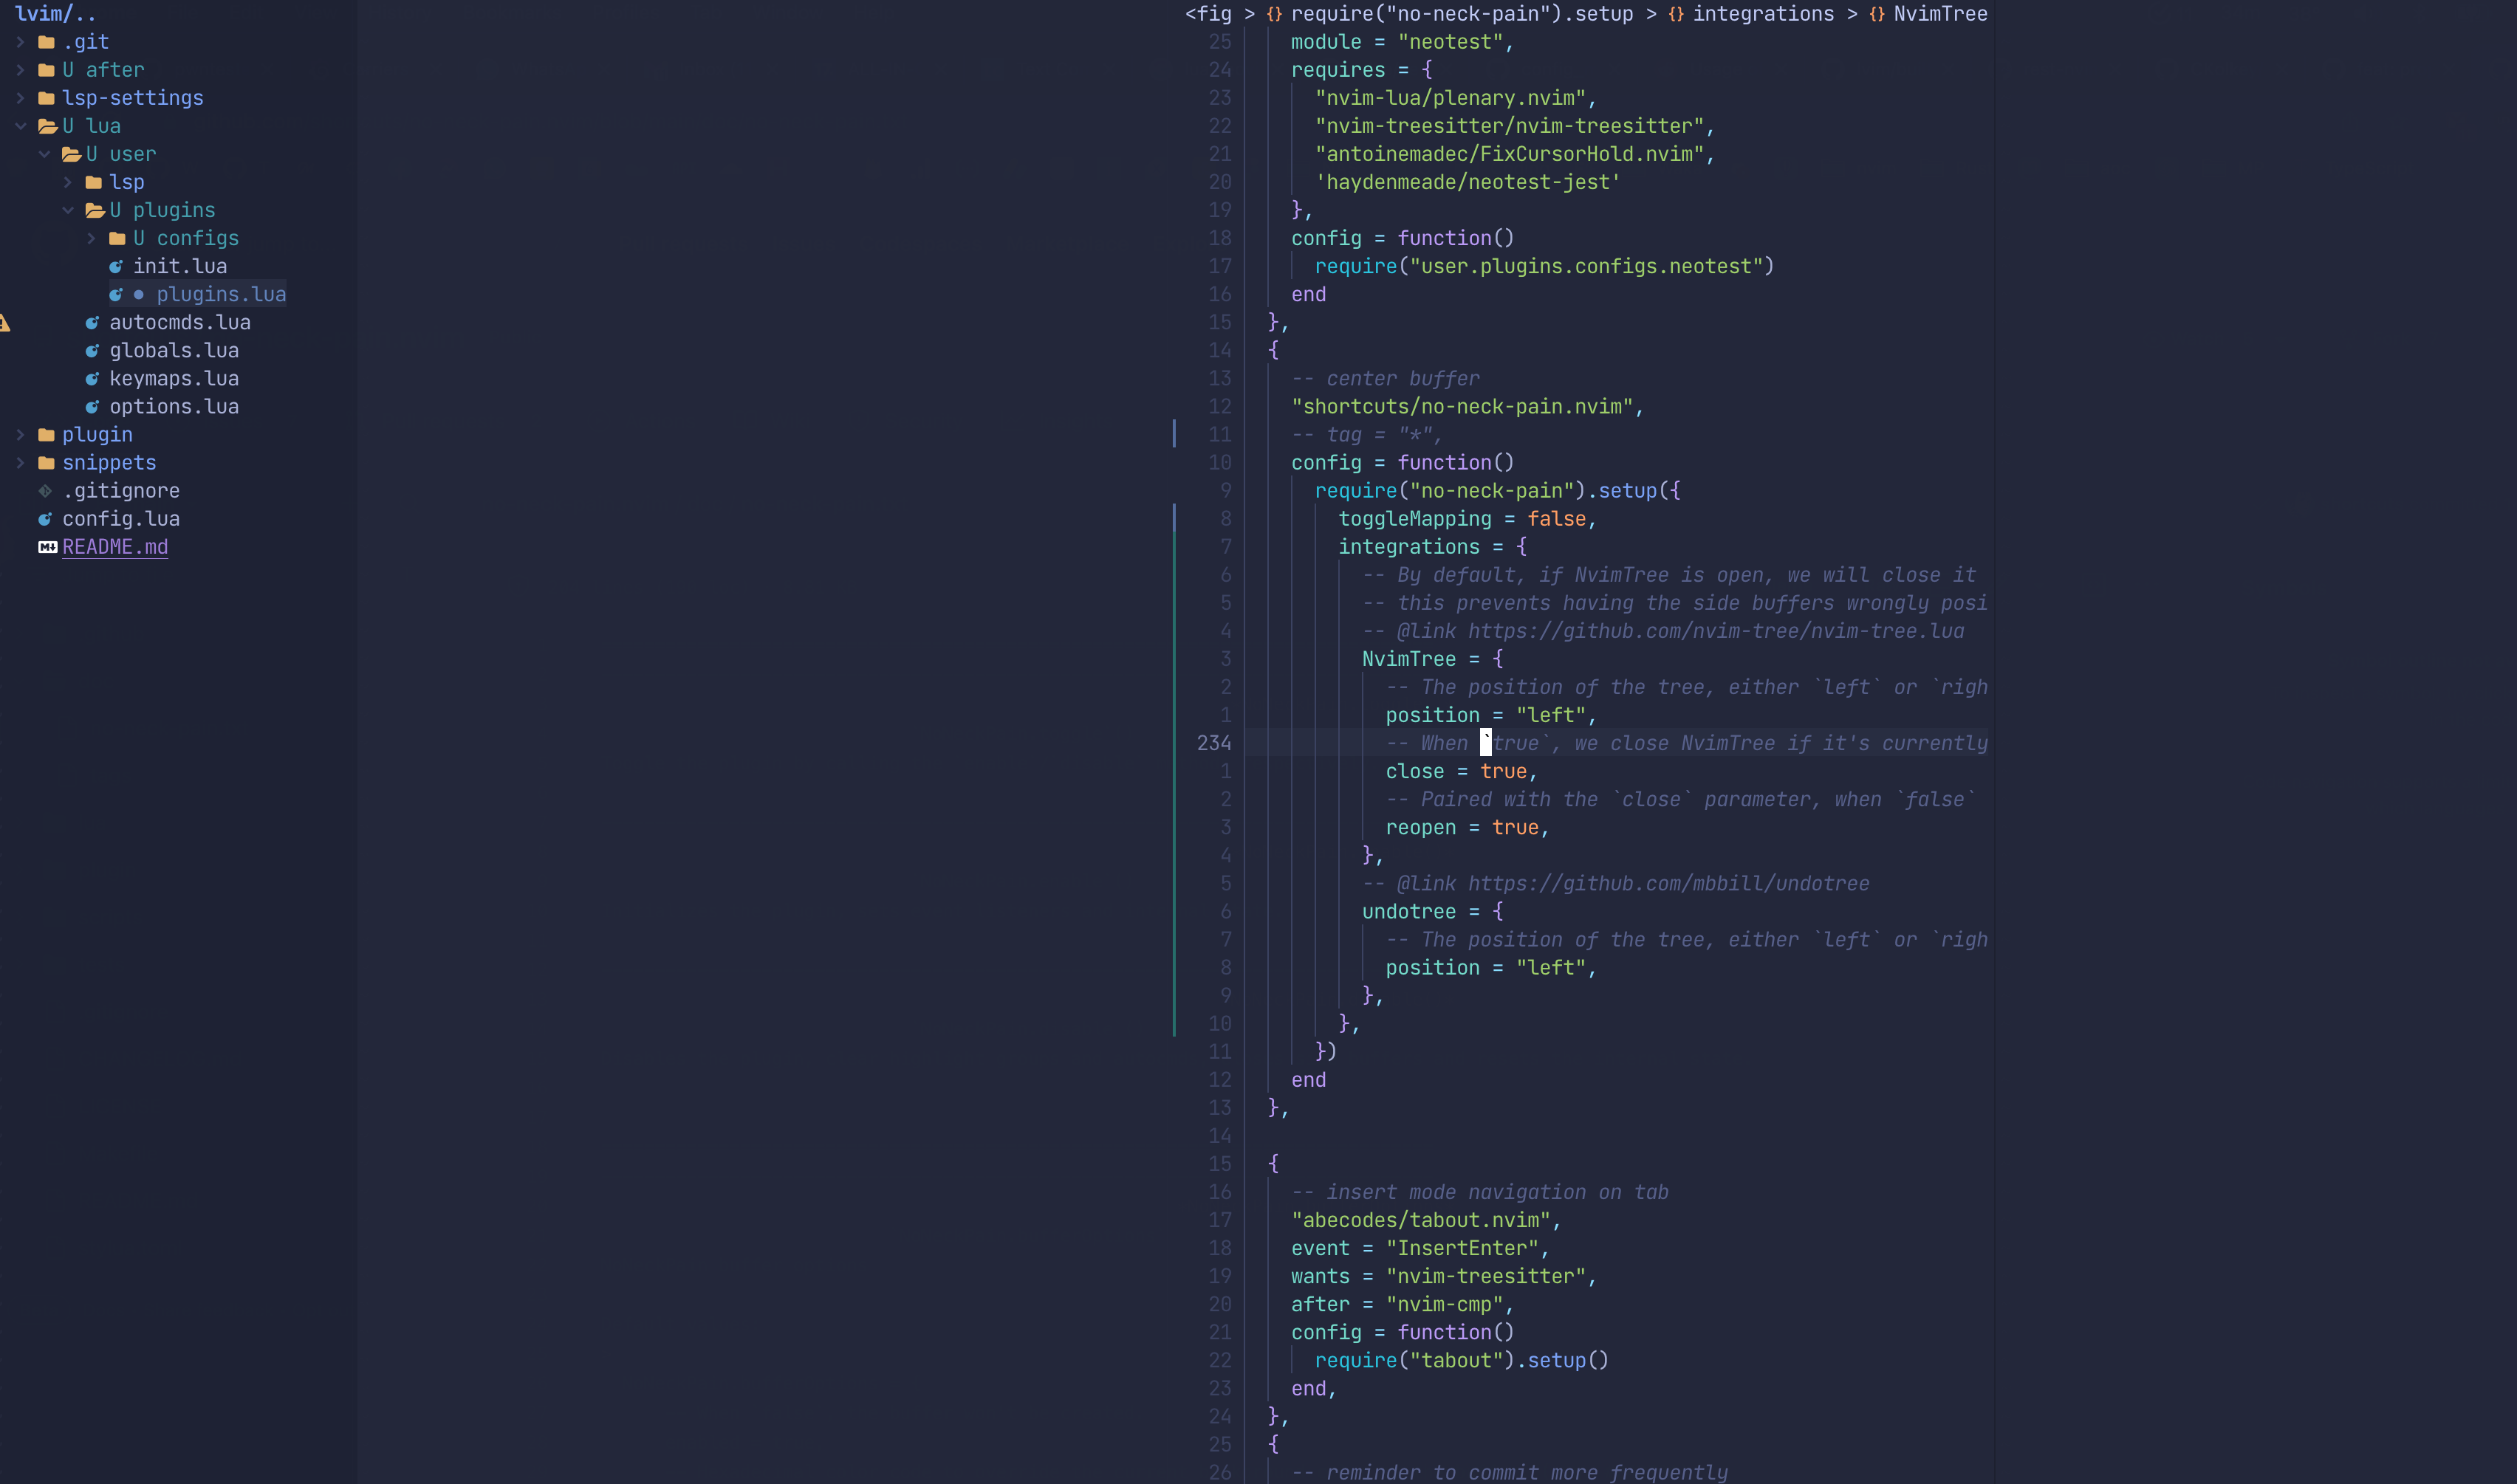Open plugins.lua in the file tree
This screenshot has width=2517, height=1484.
pyautogui.click(x=221, y=294)
